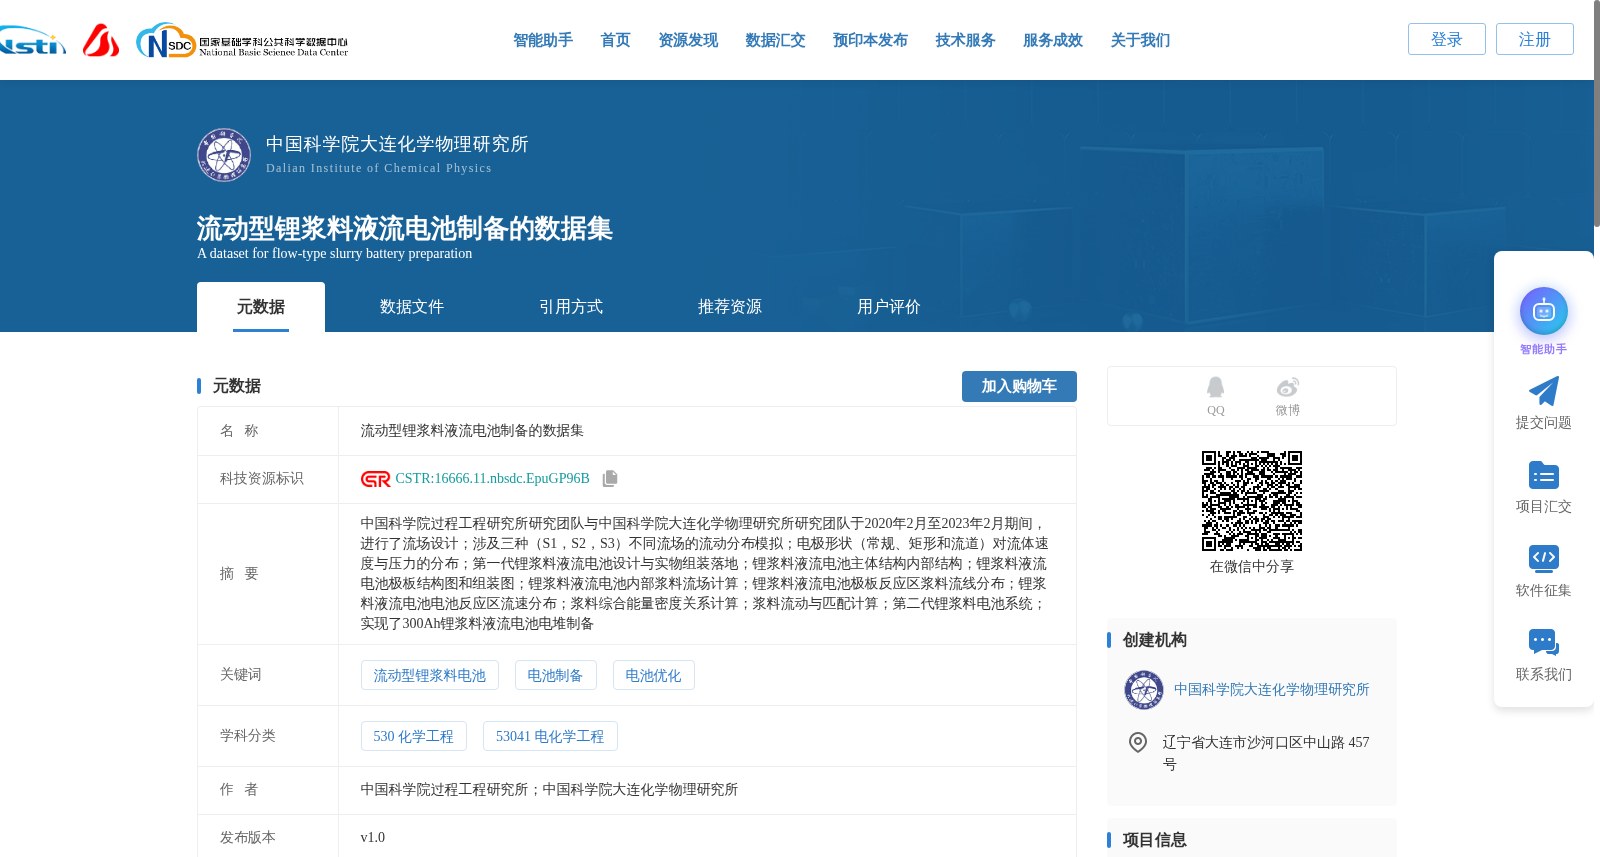Click the 登录 button
1600x857 pixels.
point(1447,39)
